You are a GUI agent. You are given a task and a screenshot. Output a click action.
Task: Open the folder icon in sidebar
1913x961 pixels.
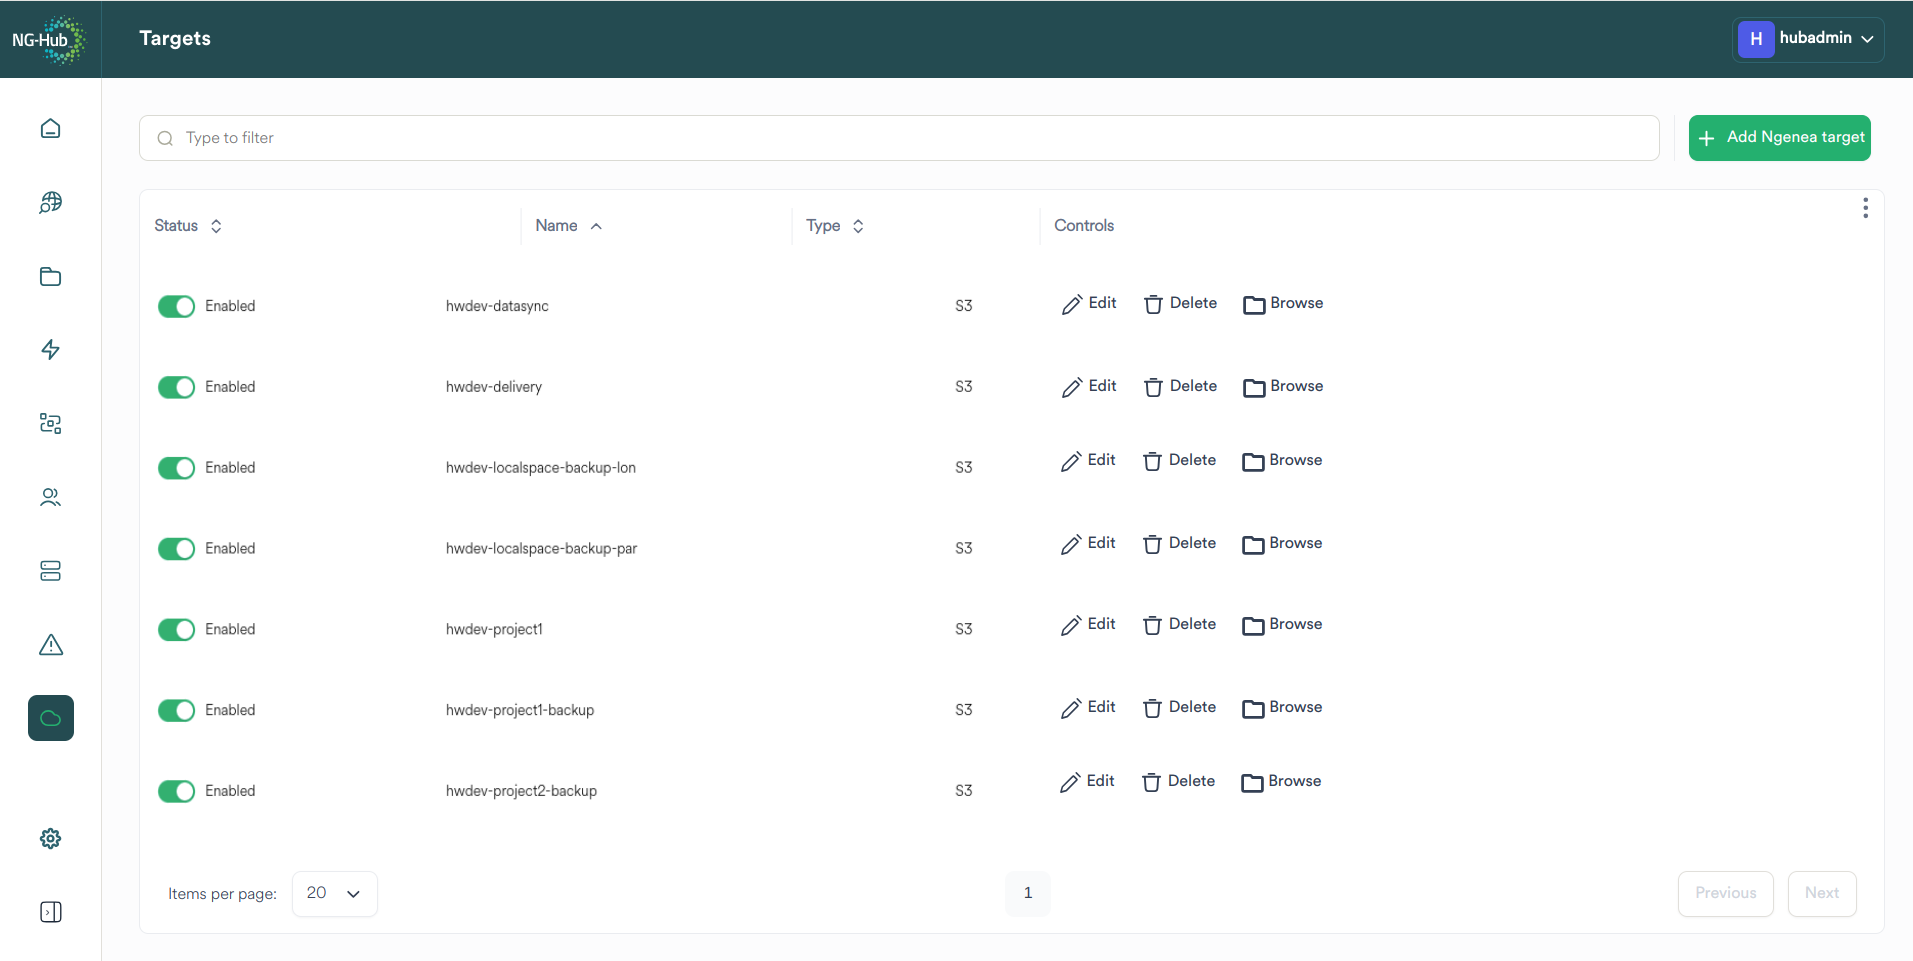pos(50,277)
